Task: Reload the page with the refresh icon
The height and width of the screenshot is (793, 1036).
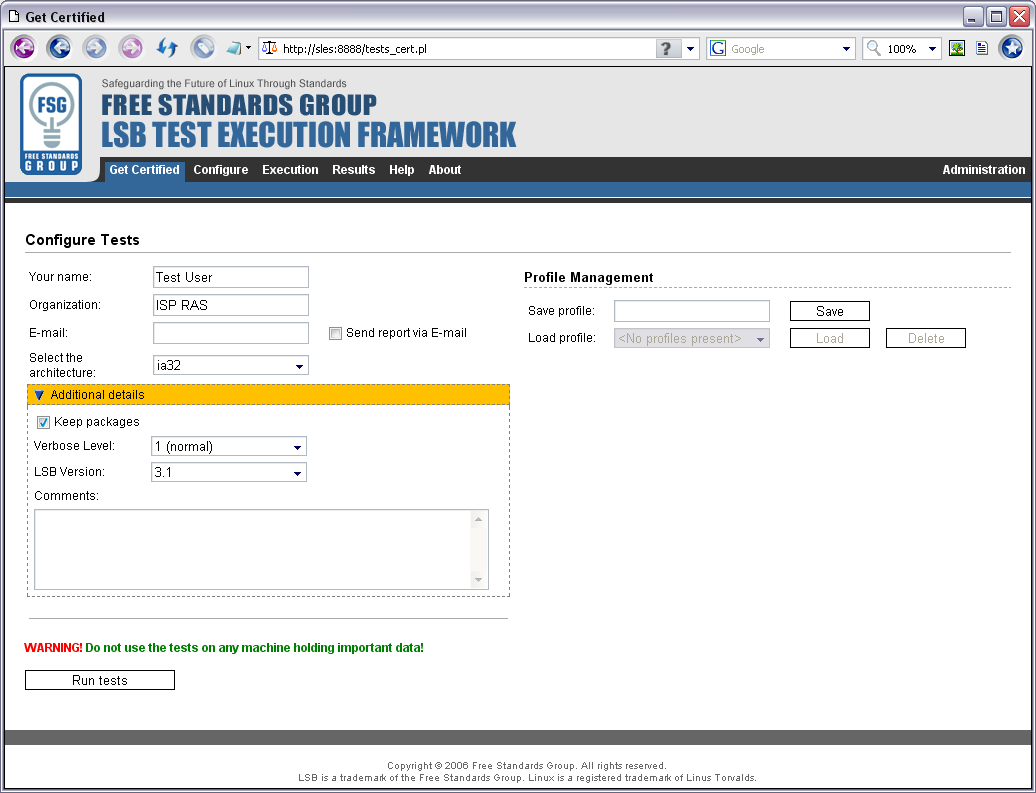Action: pyautogui.click(x=167, y=48)
